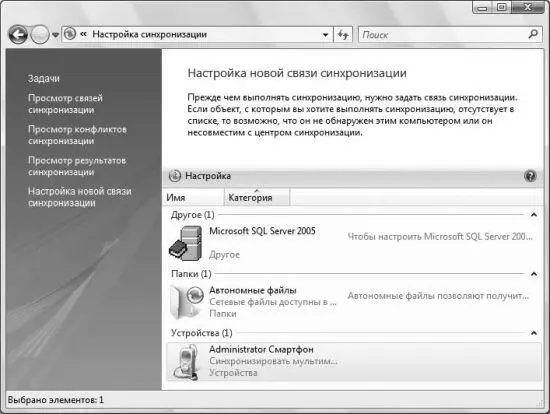The height and width of the screenshot is (414, 550).
Task: Collapse the Устройства (1) group
Action: coord(534,333)
